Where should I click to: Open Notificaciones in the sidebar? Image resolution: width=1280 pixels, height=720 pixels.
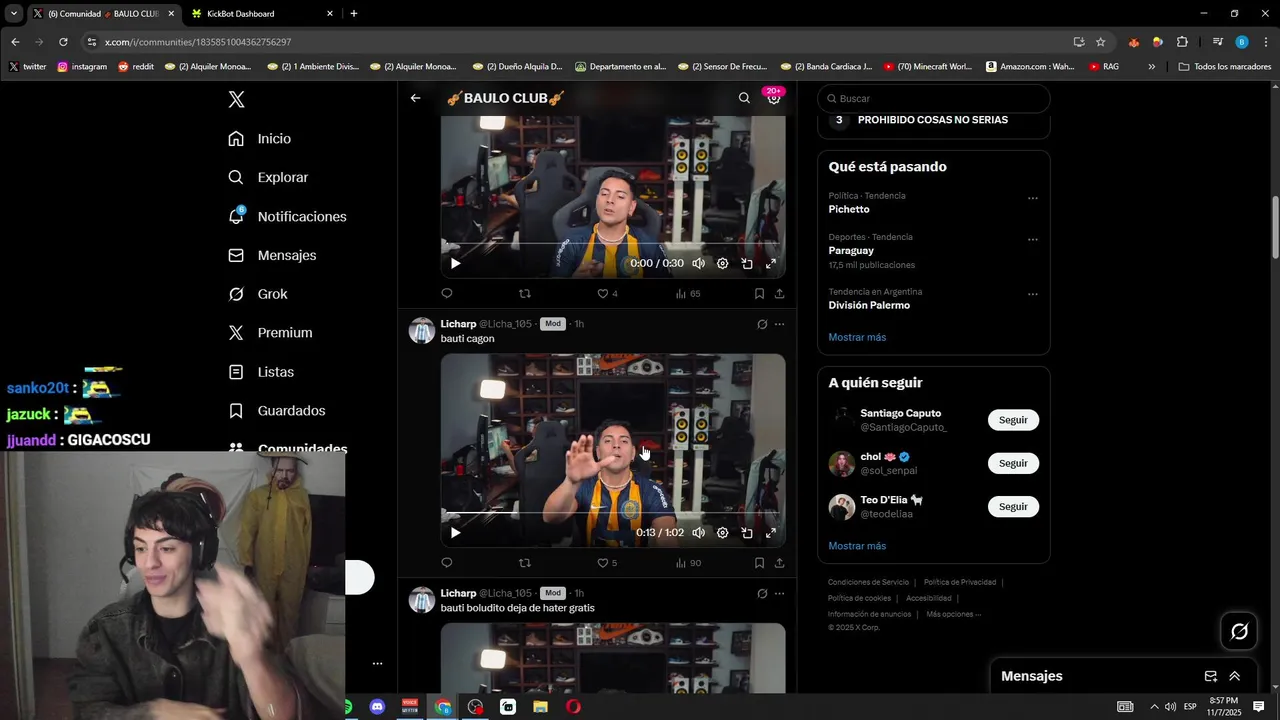pos(287,216)
